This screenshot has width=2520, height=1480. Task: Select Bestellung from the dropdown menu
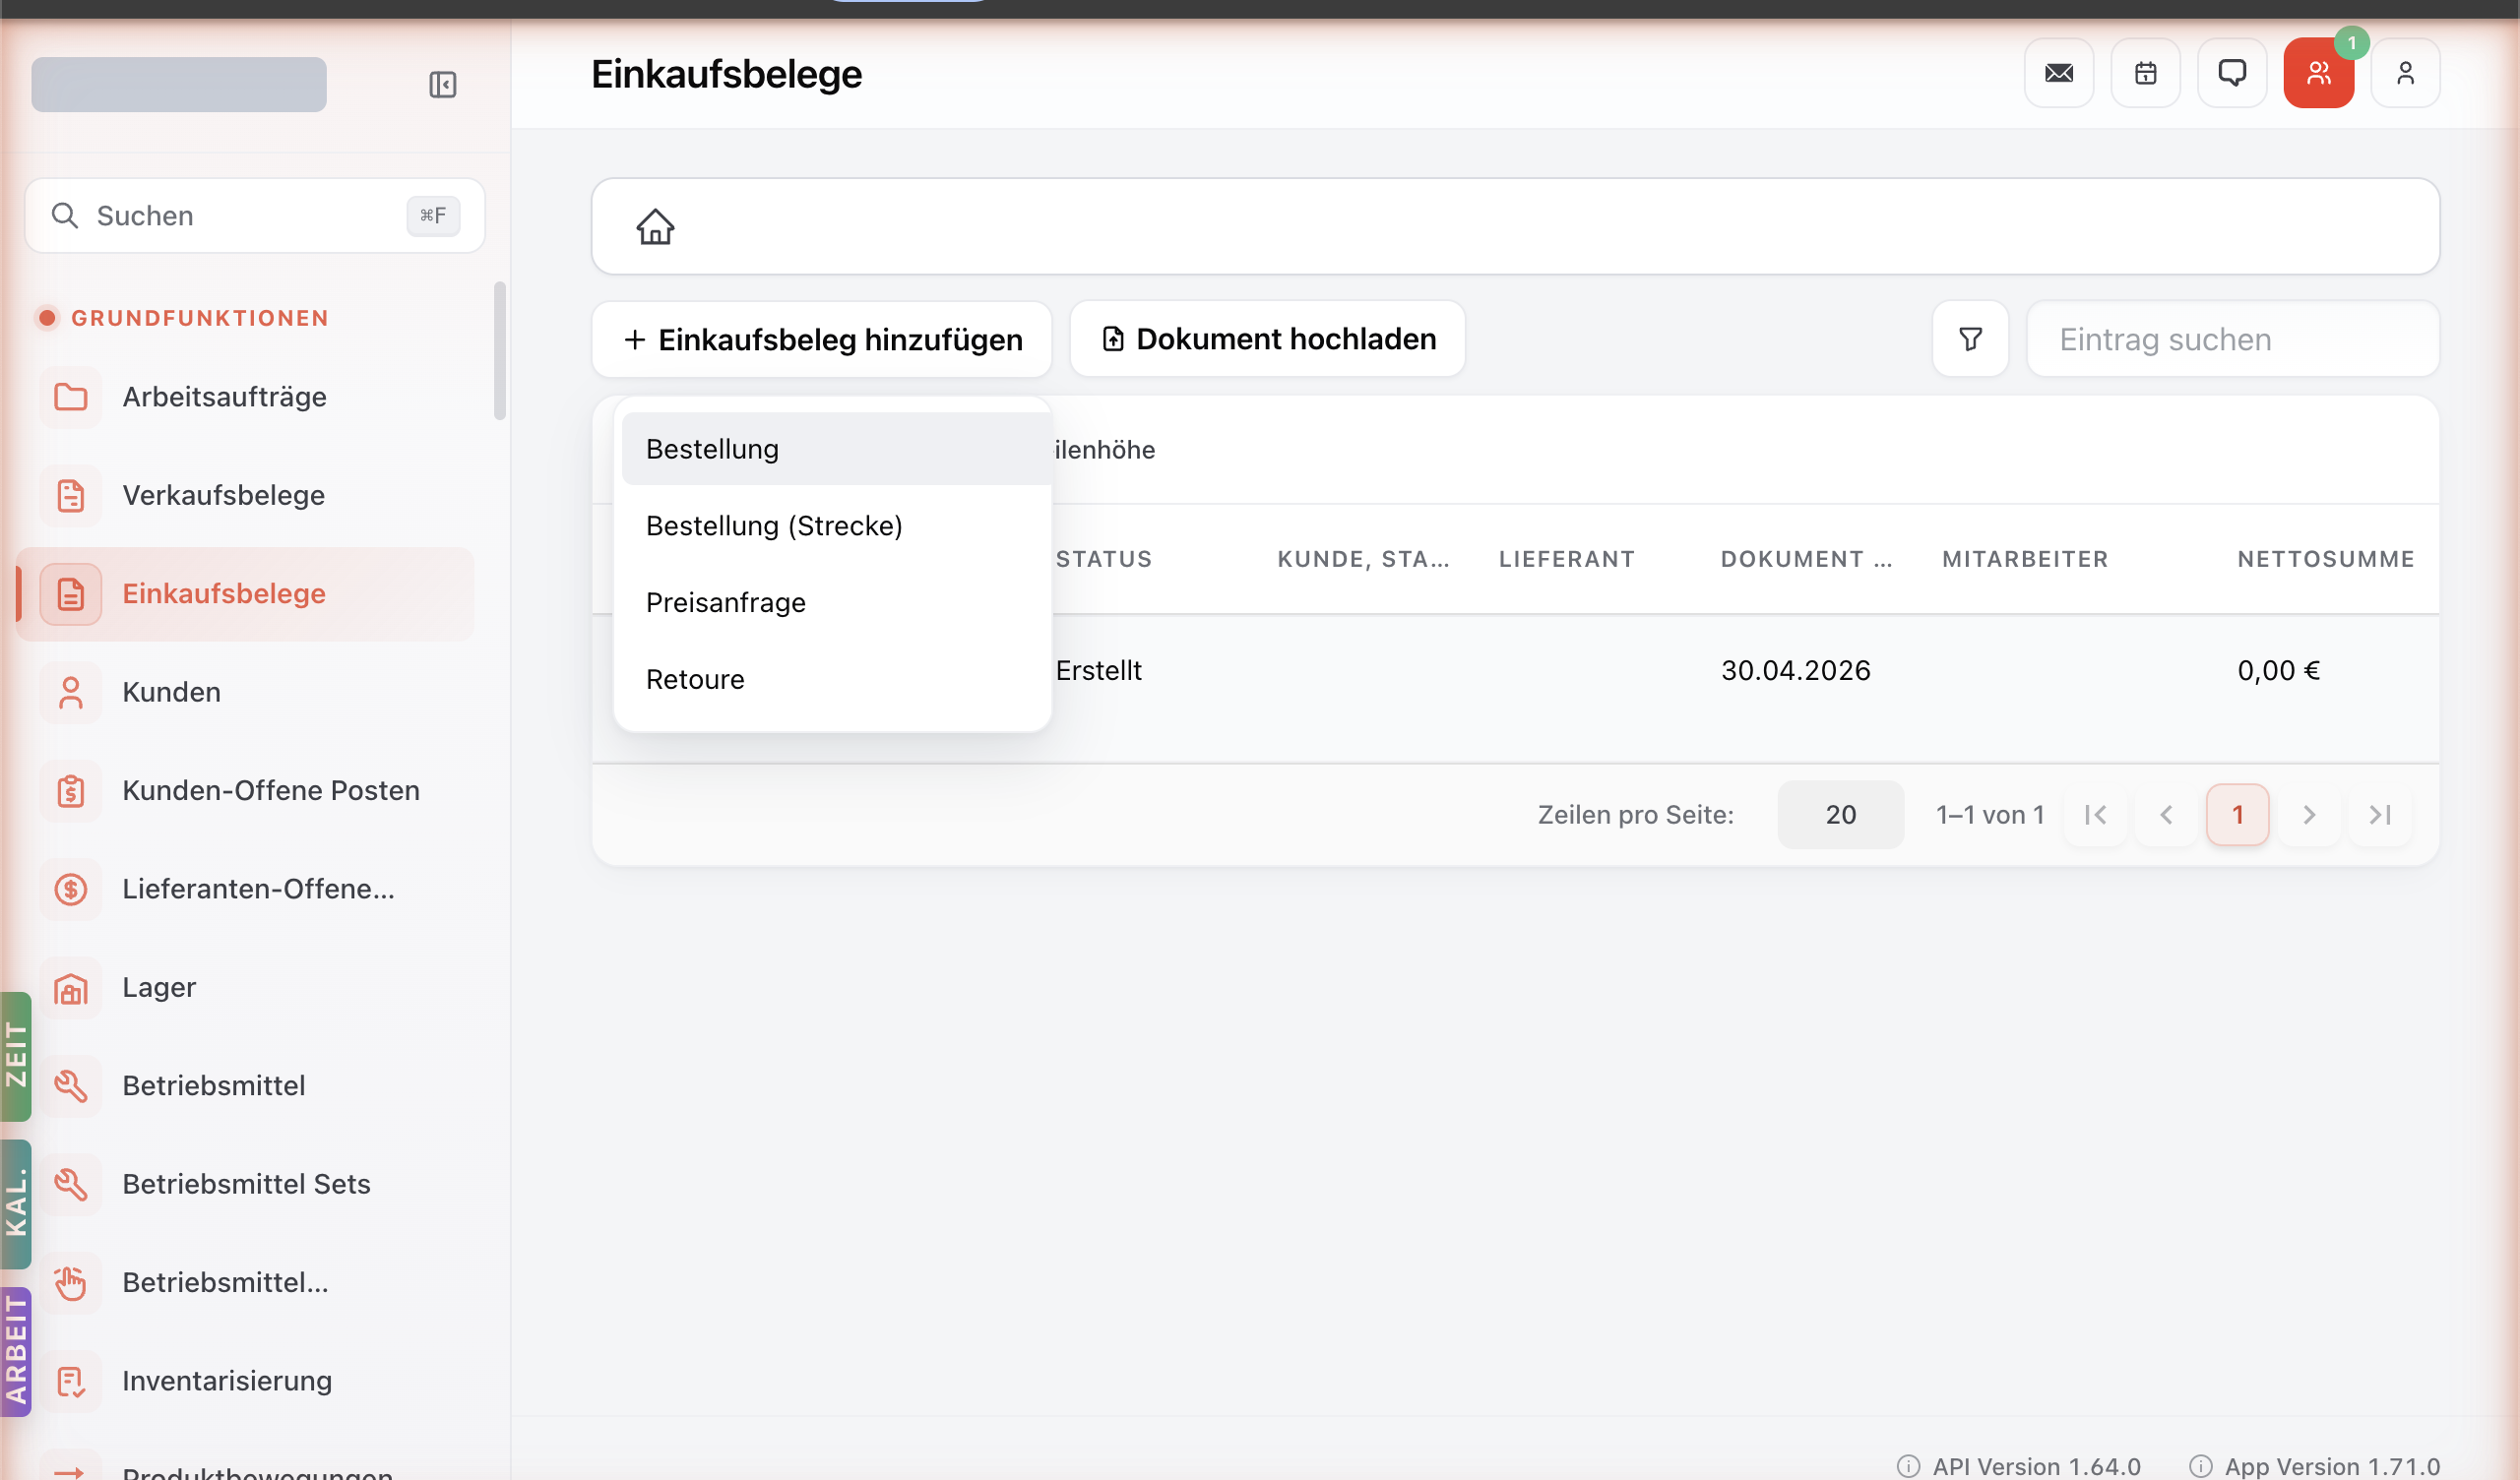pos(836,449)
